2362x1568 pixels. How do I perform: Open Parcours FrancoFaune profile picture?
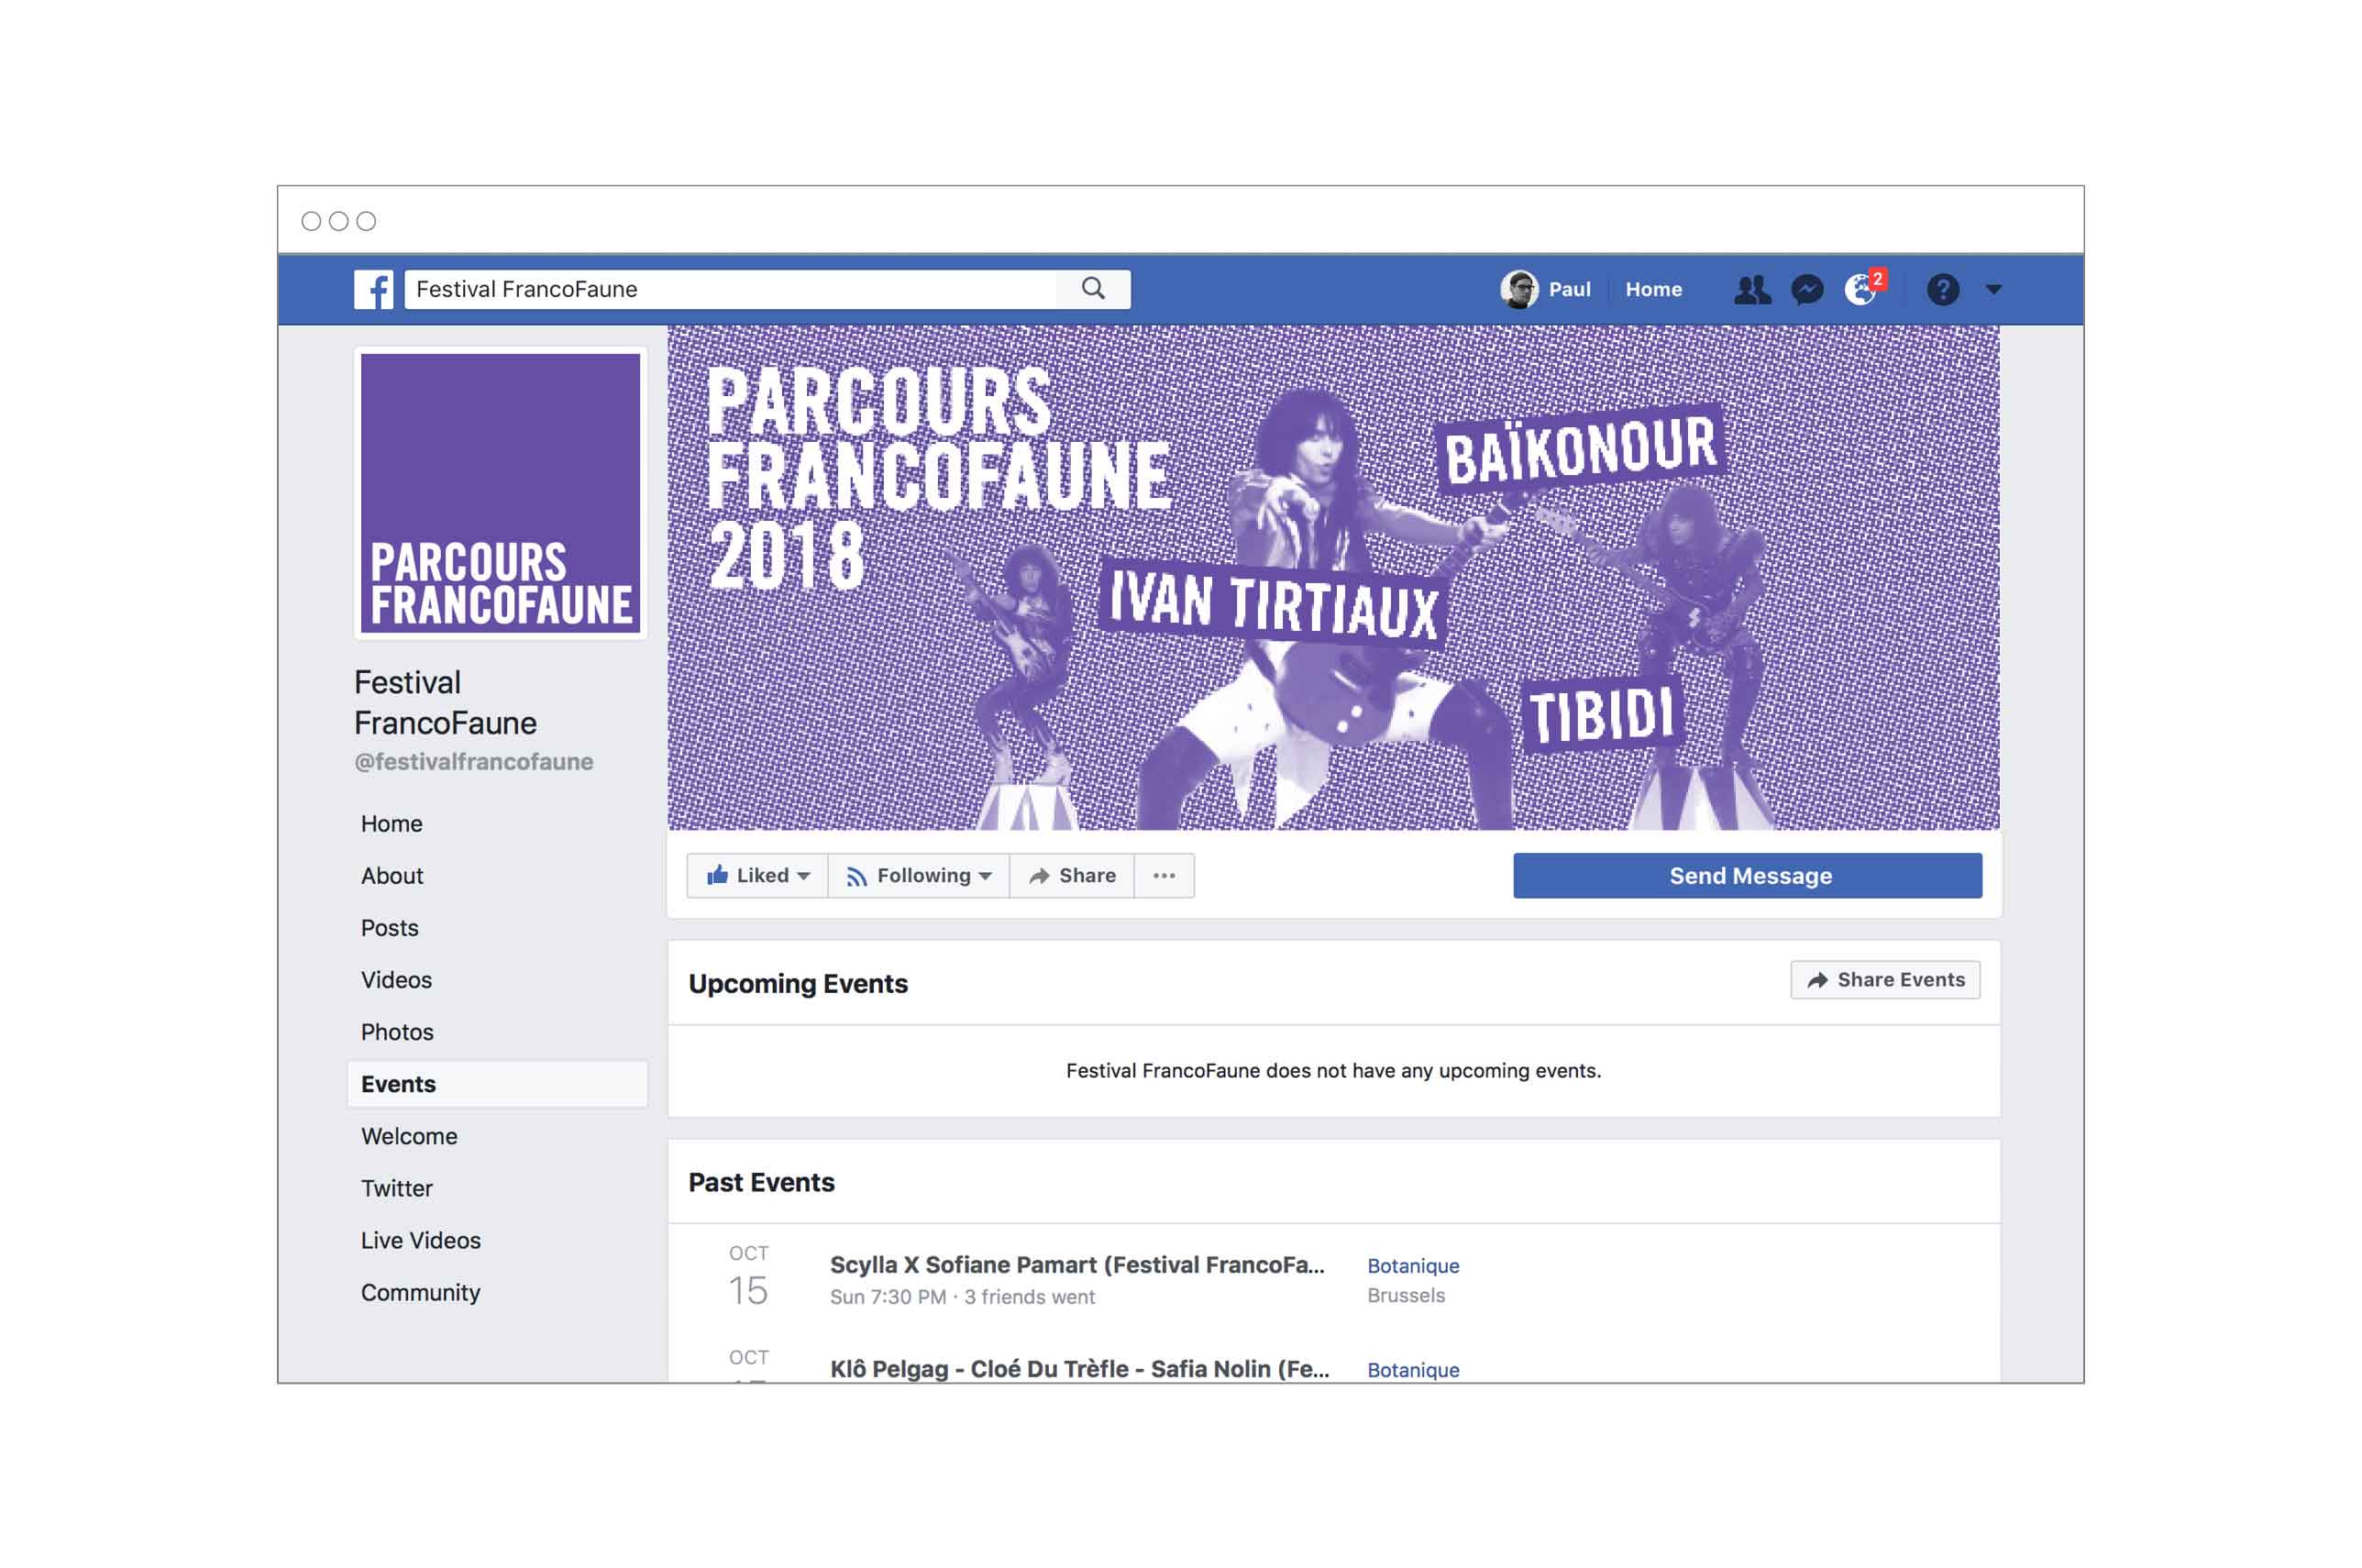pyautogui.click(x=500, y=493)
